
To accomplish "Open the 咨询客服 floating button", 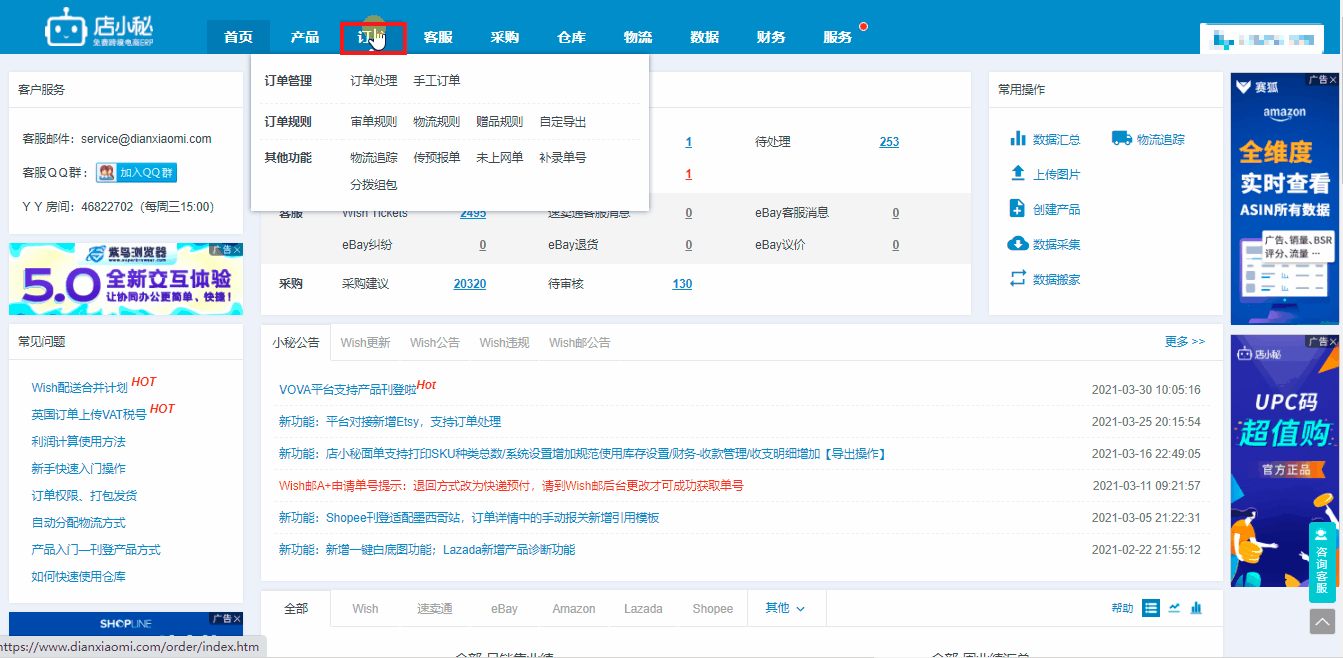I will pyautogui.click(x=1322, y=561).
